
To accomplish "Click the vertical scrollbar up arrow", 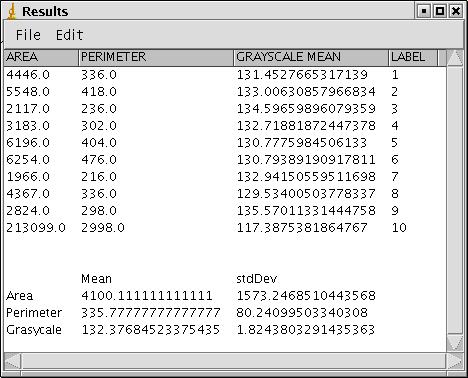I will point(455,57).
